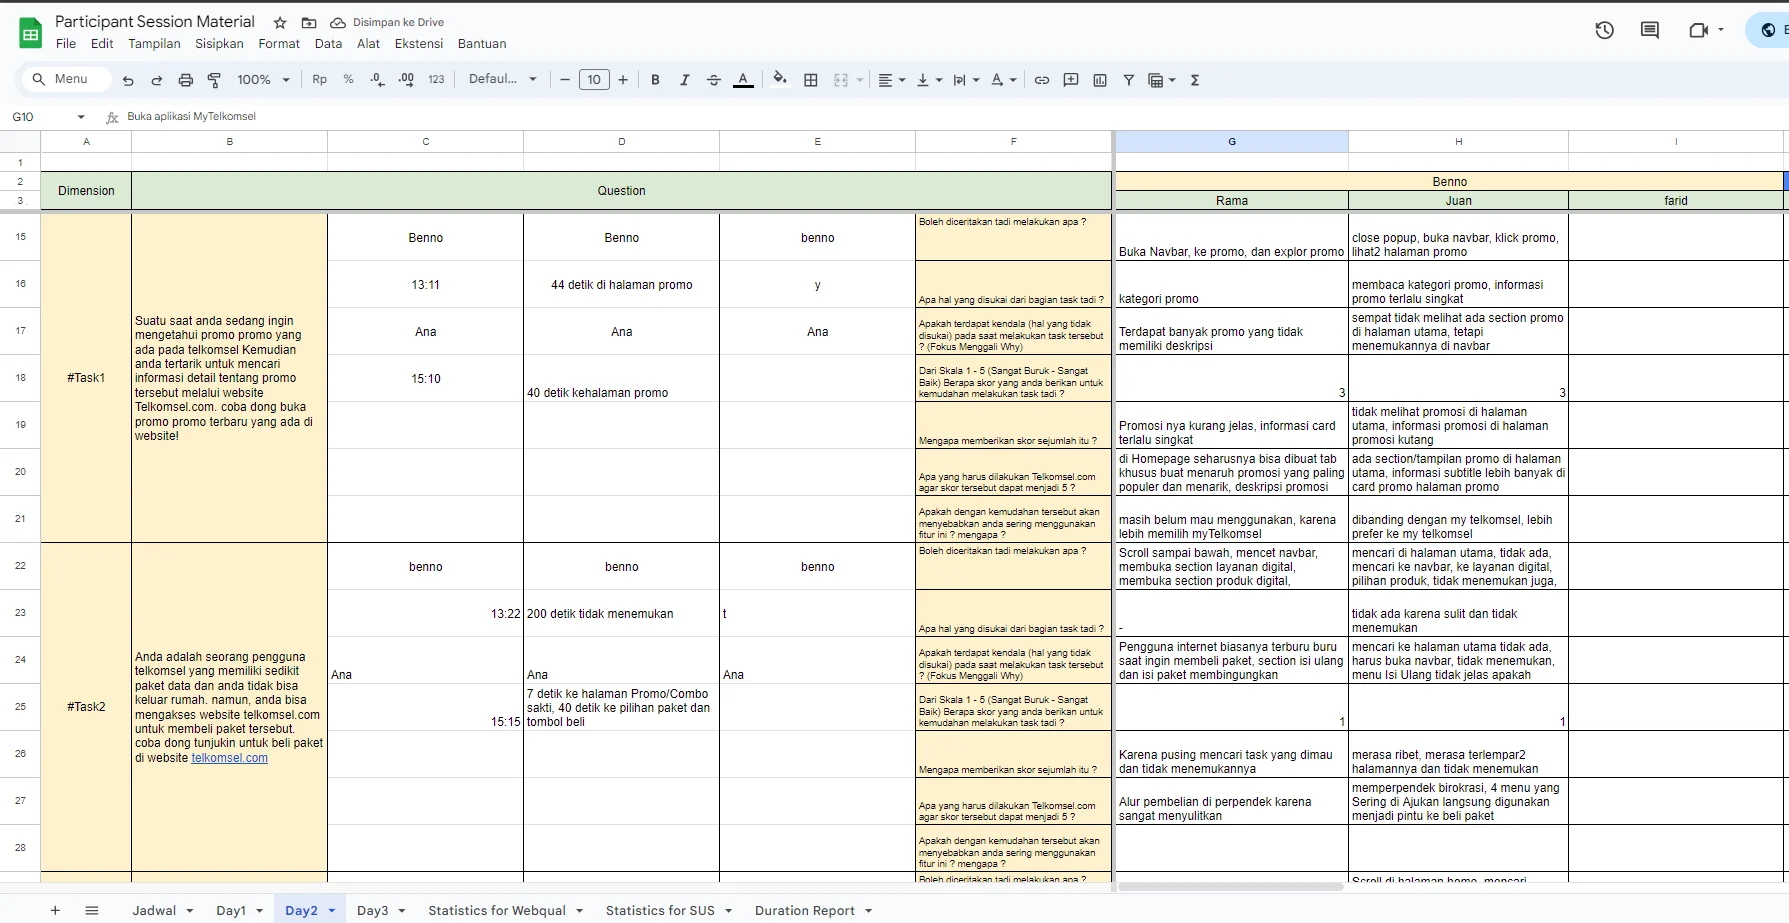This screenshot has height=923, width=1789.
Task: Open the Sisipkan menu
Action: click(x=219, y=44)
